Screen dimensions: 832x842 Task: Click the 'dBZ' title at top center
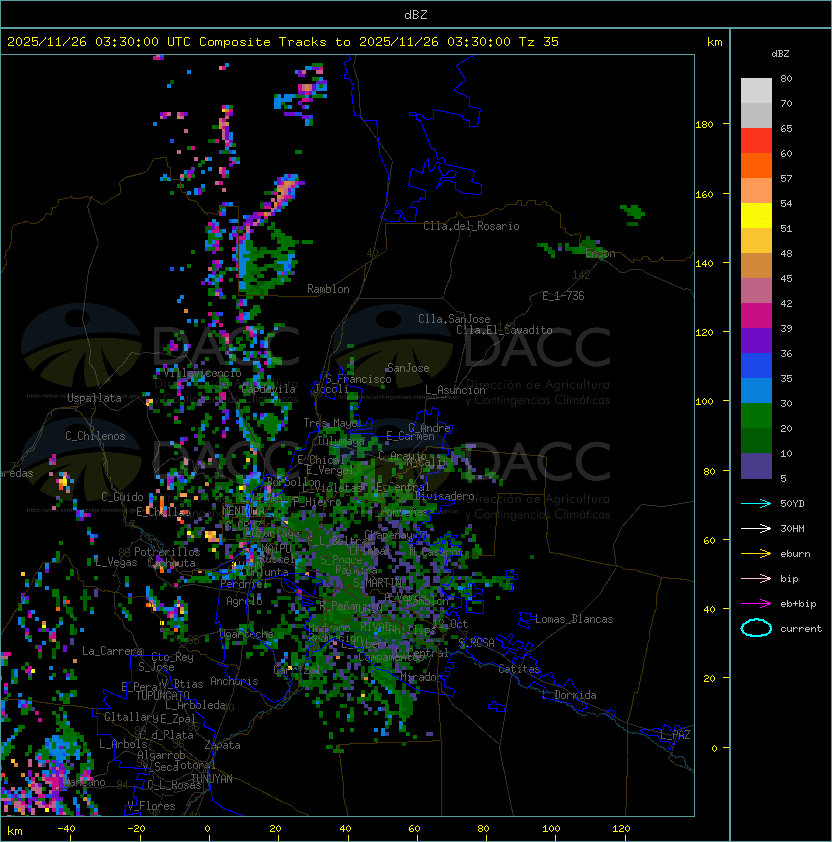(416, 15)
